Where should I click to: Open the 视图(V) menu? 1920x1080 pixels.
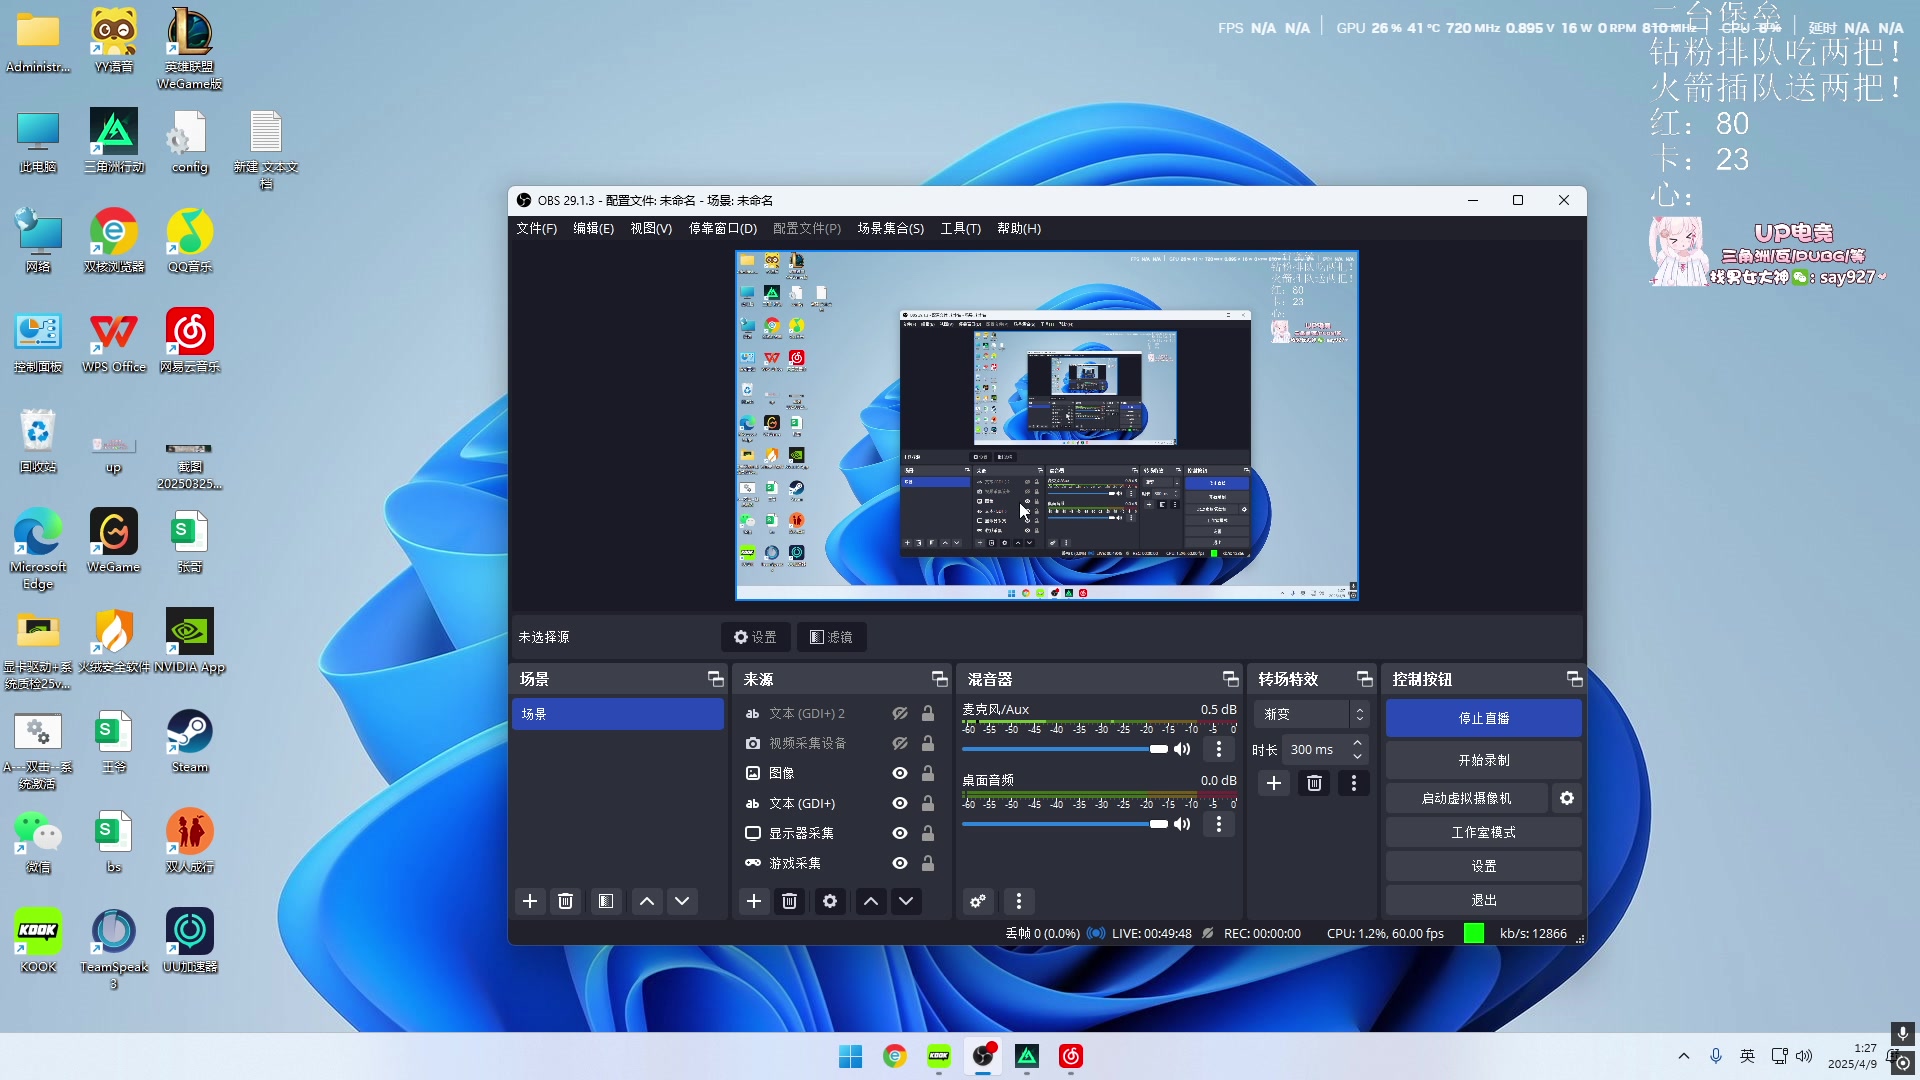[x=651, y=228]
